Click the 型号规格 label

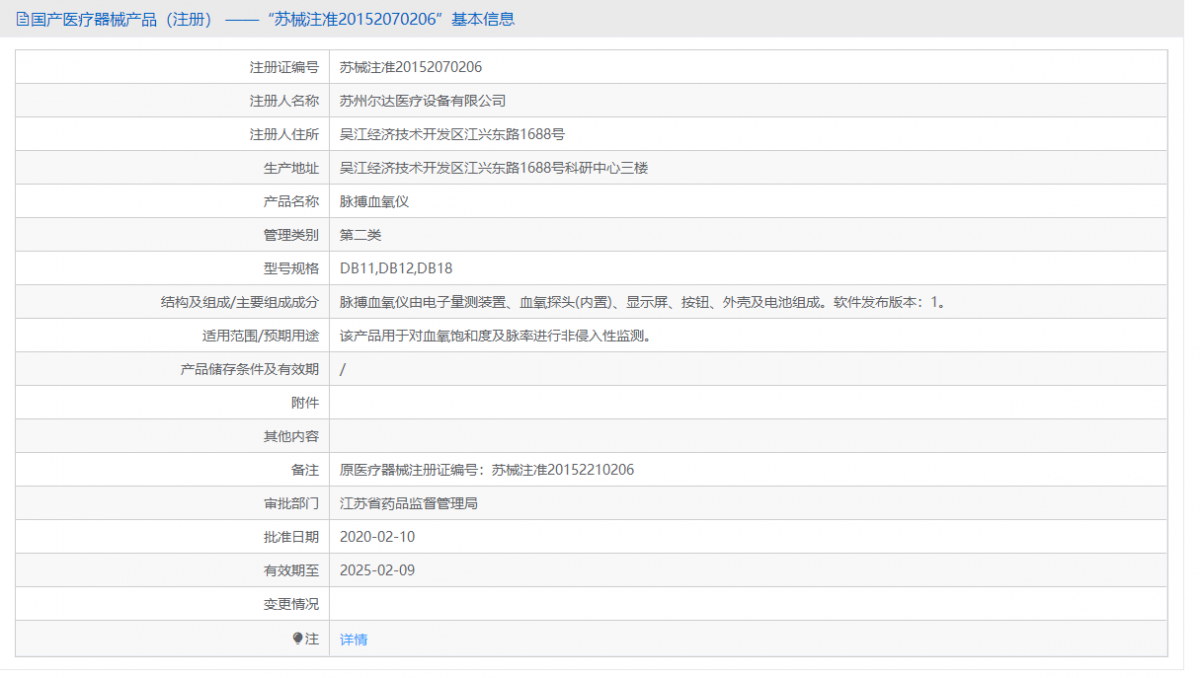[291, 268]
